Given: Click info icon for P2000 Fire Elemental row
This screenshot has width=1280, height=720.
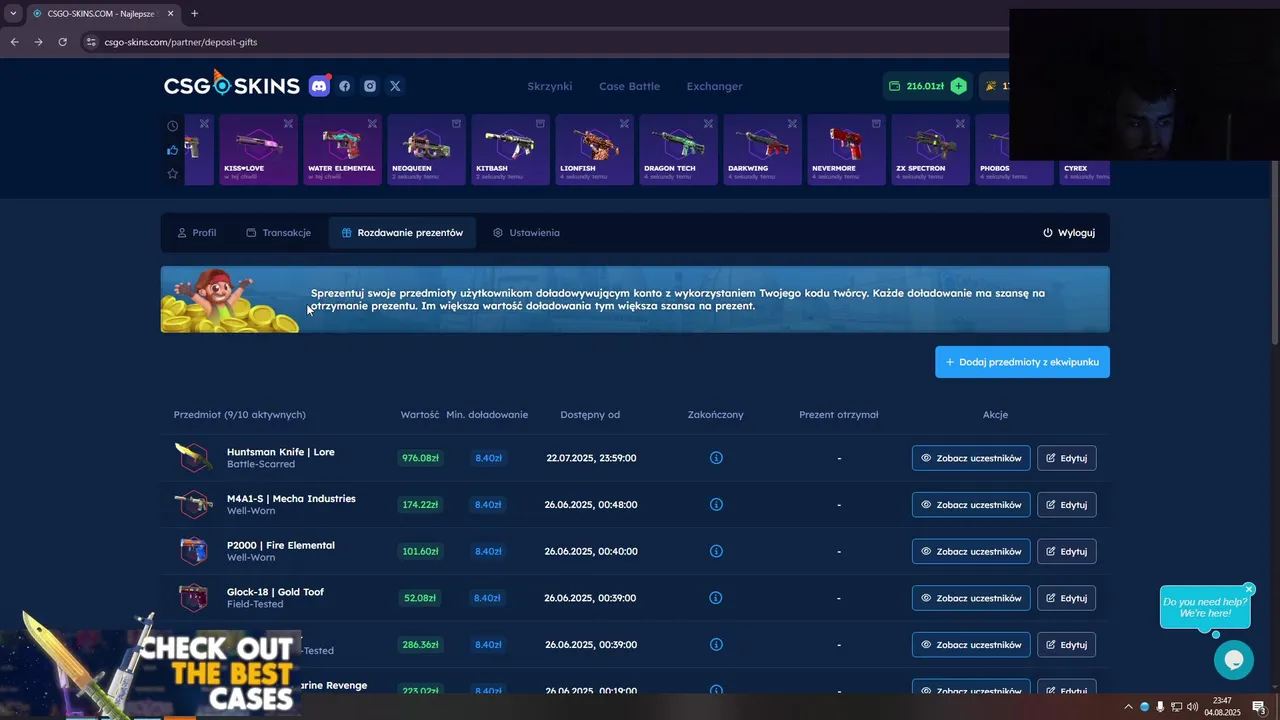Looking at the screenshot, I should [x=716, y=551].
